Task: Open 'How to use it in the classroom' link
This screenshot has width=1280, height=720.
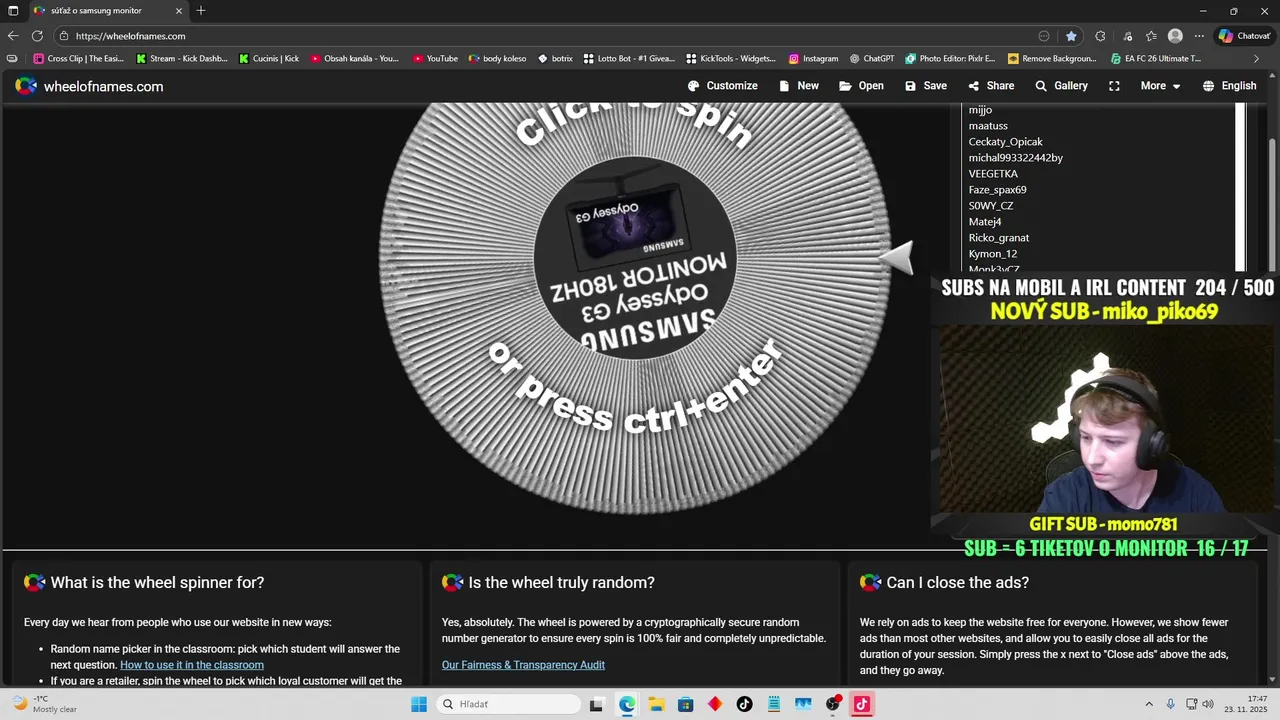Action: [192, 665]
